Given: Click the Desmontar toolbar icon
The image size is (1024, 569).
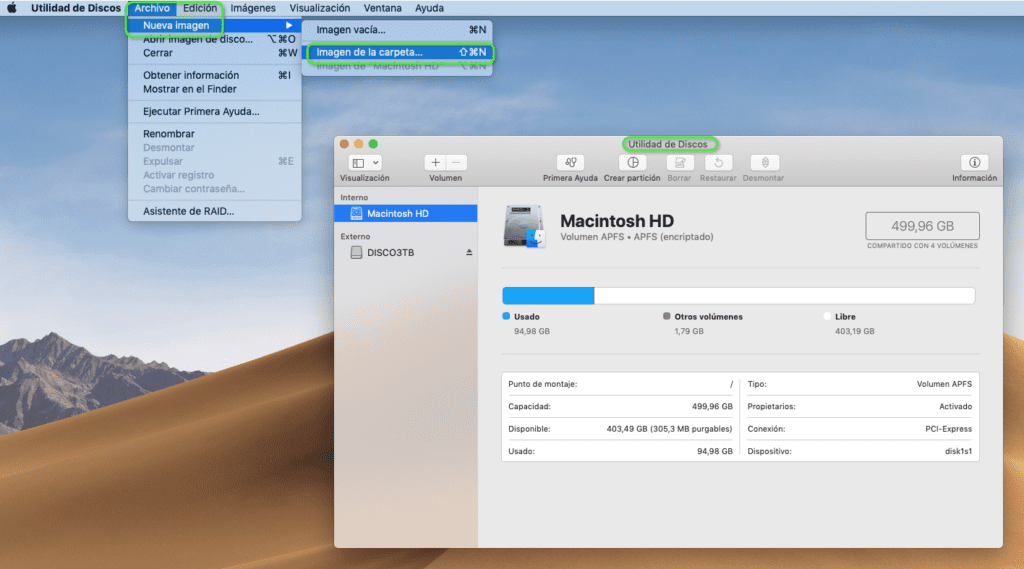Looking at the screenshot, I should point(765,163).
